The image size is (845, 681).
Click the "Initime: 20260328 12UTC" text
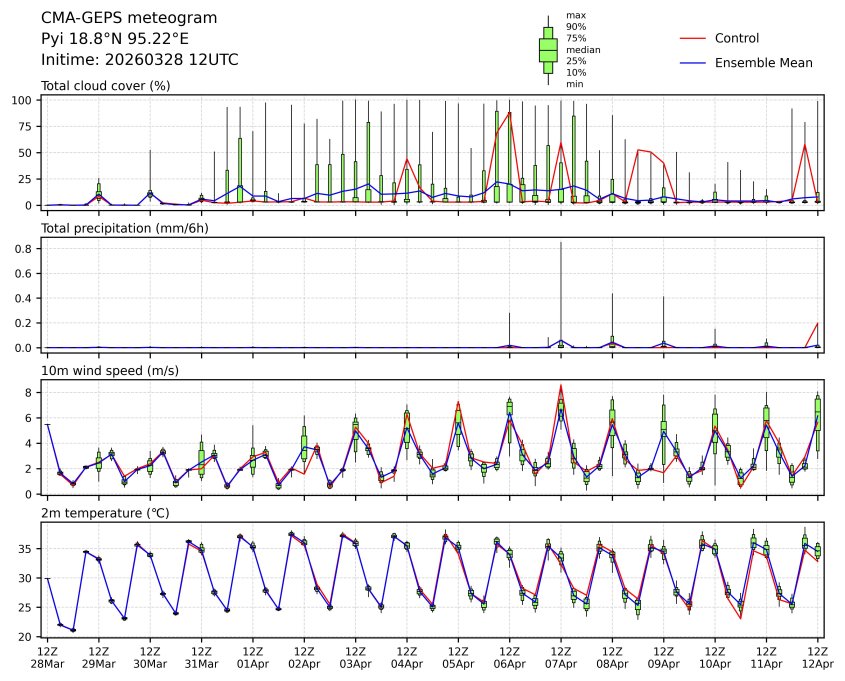tap(139, 60)
